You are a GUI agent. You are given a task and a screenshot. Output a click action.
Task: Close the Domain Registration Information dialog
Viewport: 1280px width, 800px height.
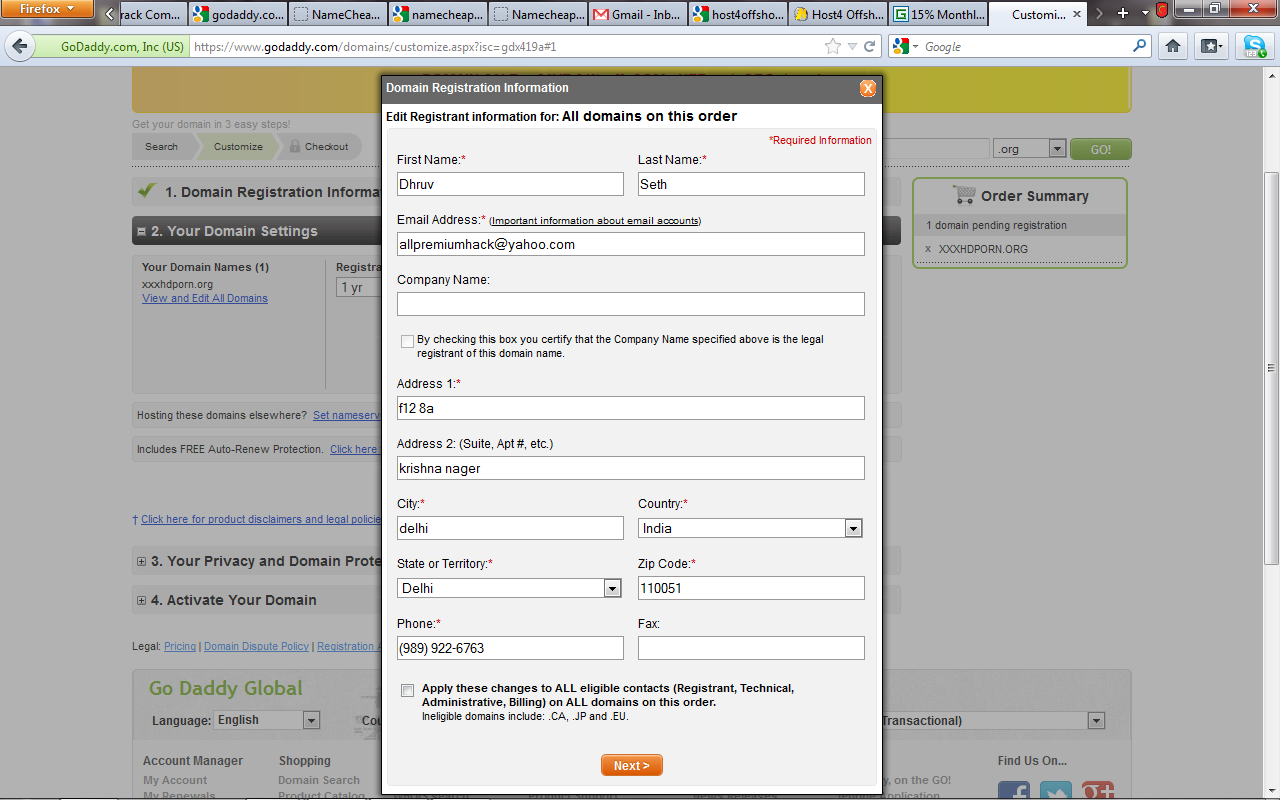[868, 88]
